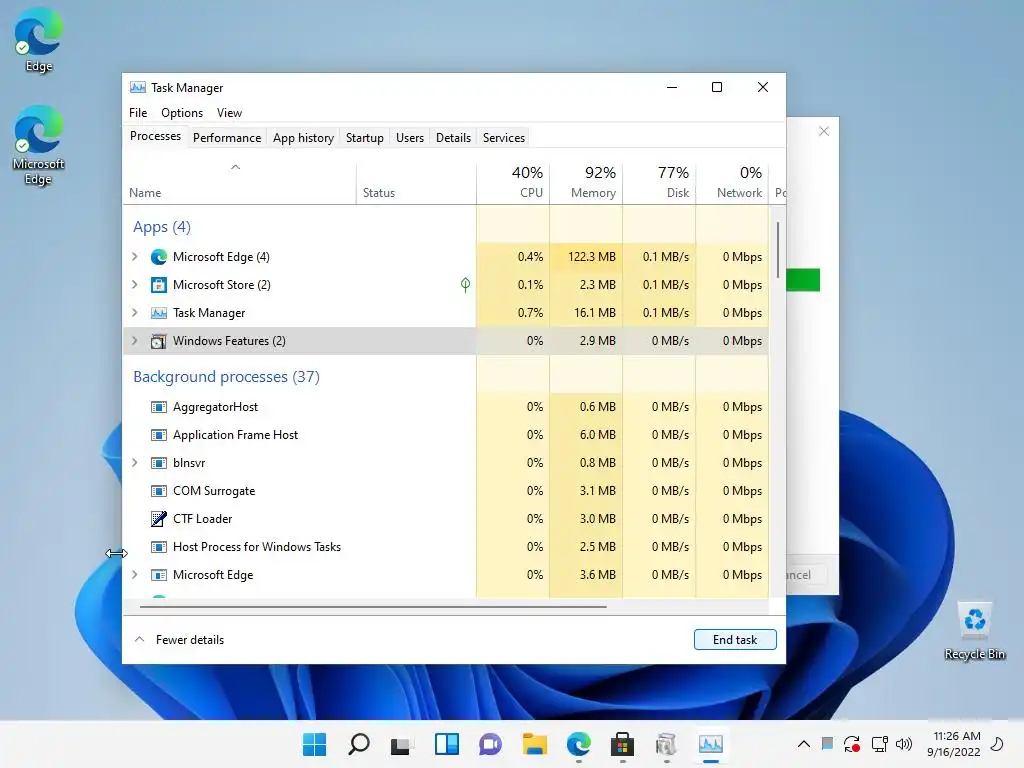The image size is (1024, 768).
Task: Click the sort arrow above Name column
Action: click(x=236, y=167)
